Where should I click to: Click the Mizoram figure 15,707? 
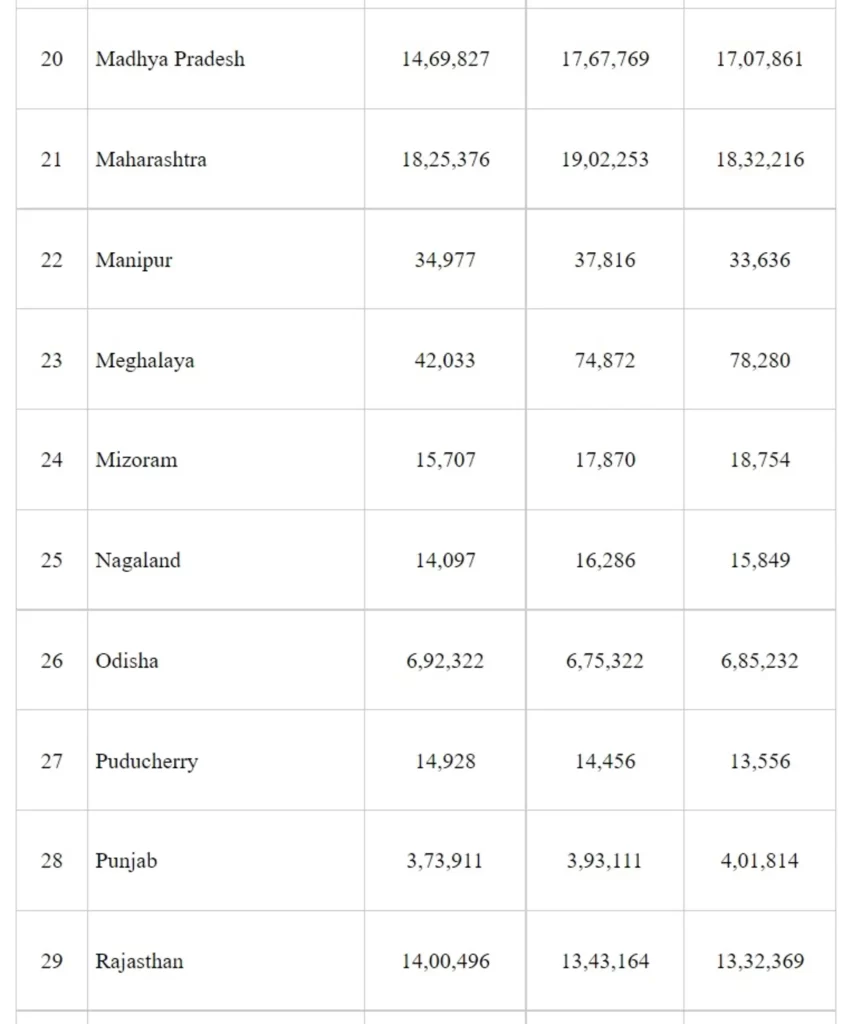(x=446, y=460)
